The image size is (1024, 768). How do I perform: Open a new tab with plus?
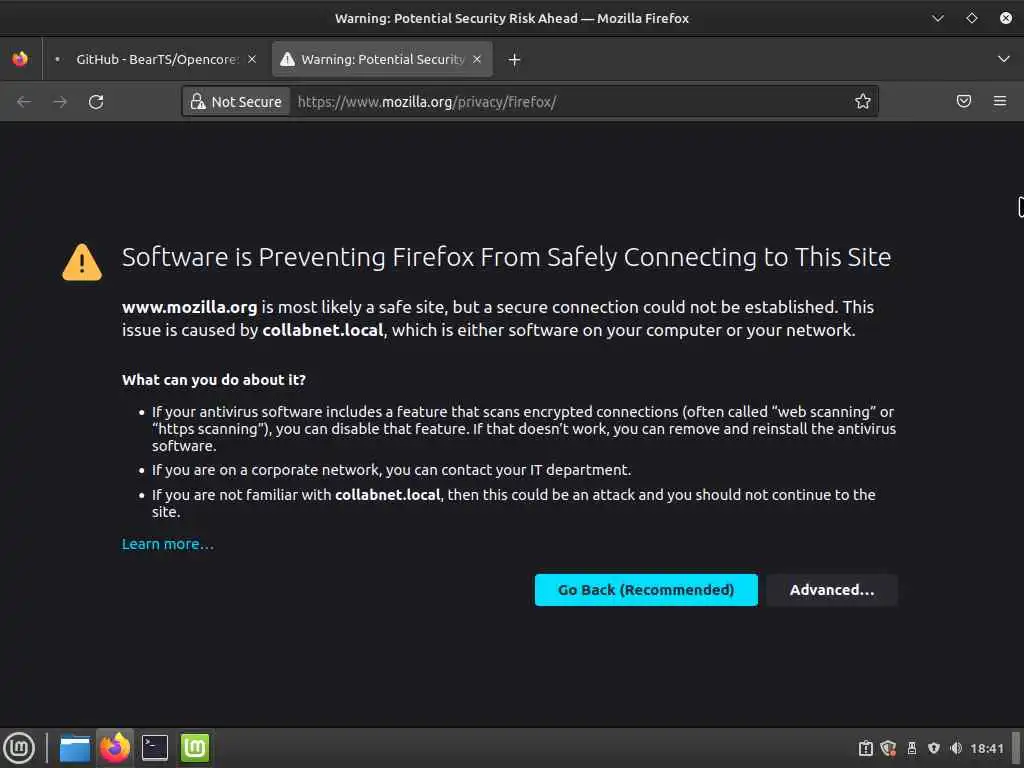[515, 59]
